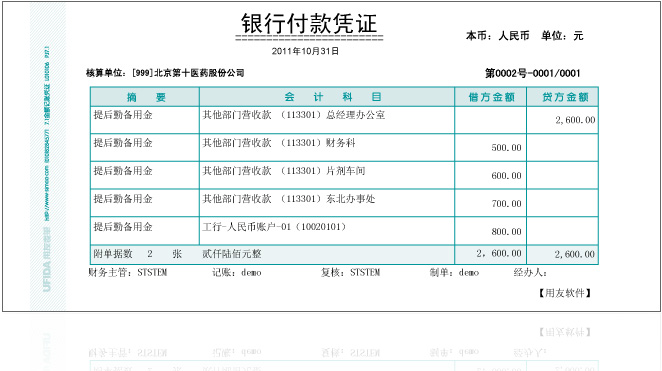The height and width of the screenshot is (371, 662).
Task: Click the 附单据数 2 张 cell
Action: point(137,254)
